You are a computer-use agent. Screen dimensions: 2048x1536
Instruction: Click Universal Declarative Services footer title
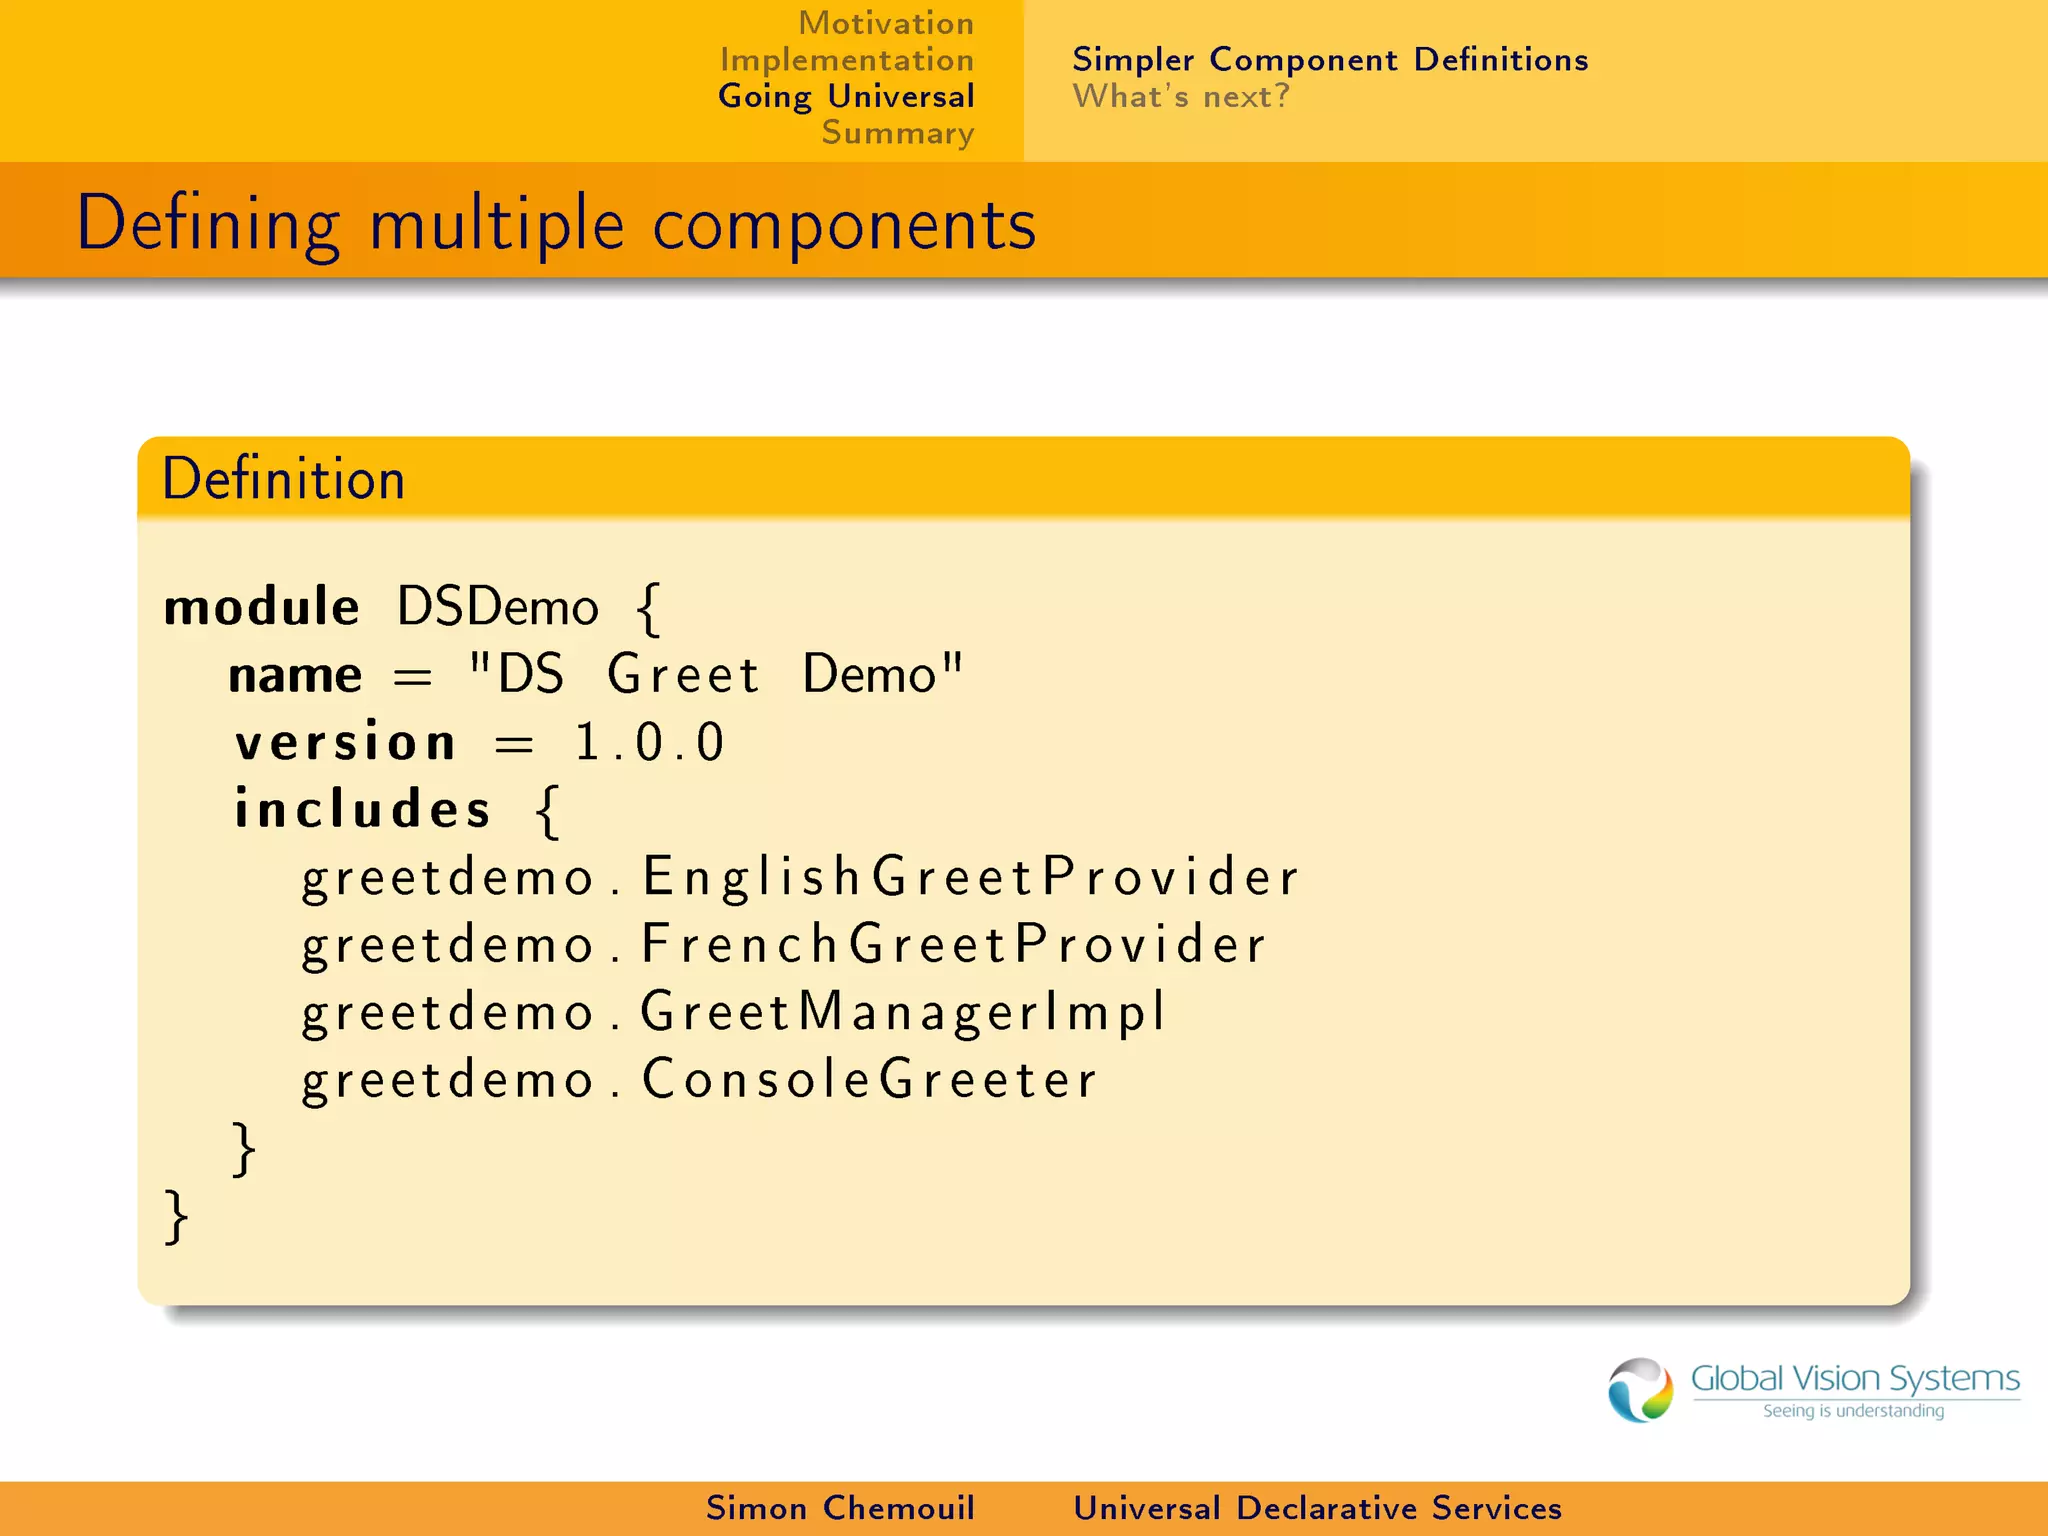point(1317,1508)
